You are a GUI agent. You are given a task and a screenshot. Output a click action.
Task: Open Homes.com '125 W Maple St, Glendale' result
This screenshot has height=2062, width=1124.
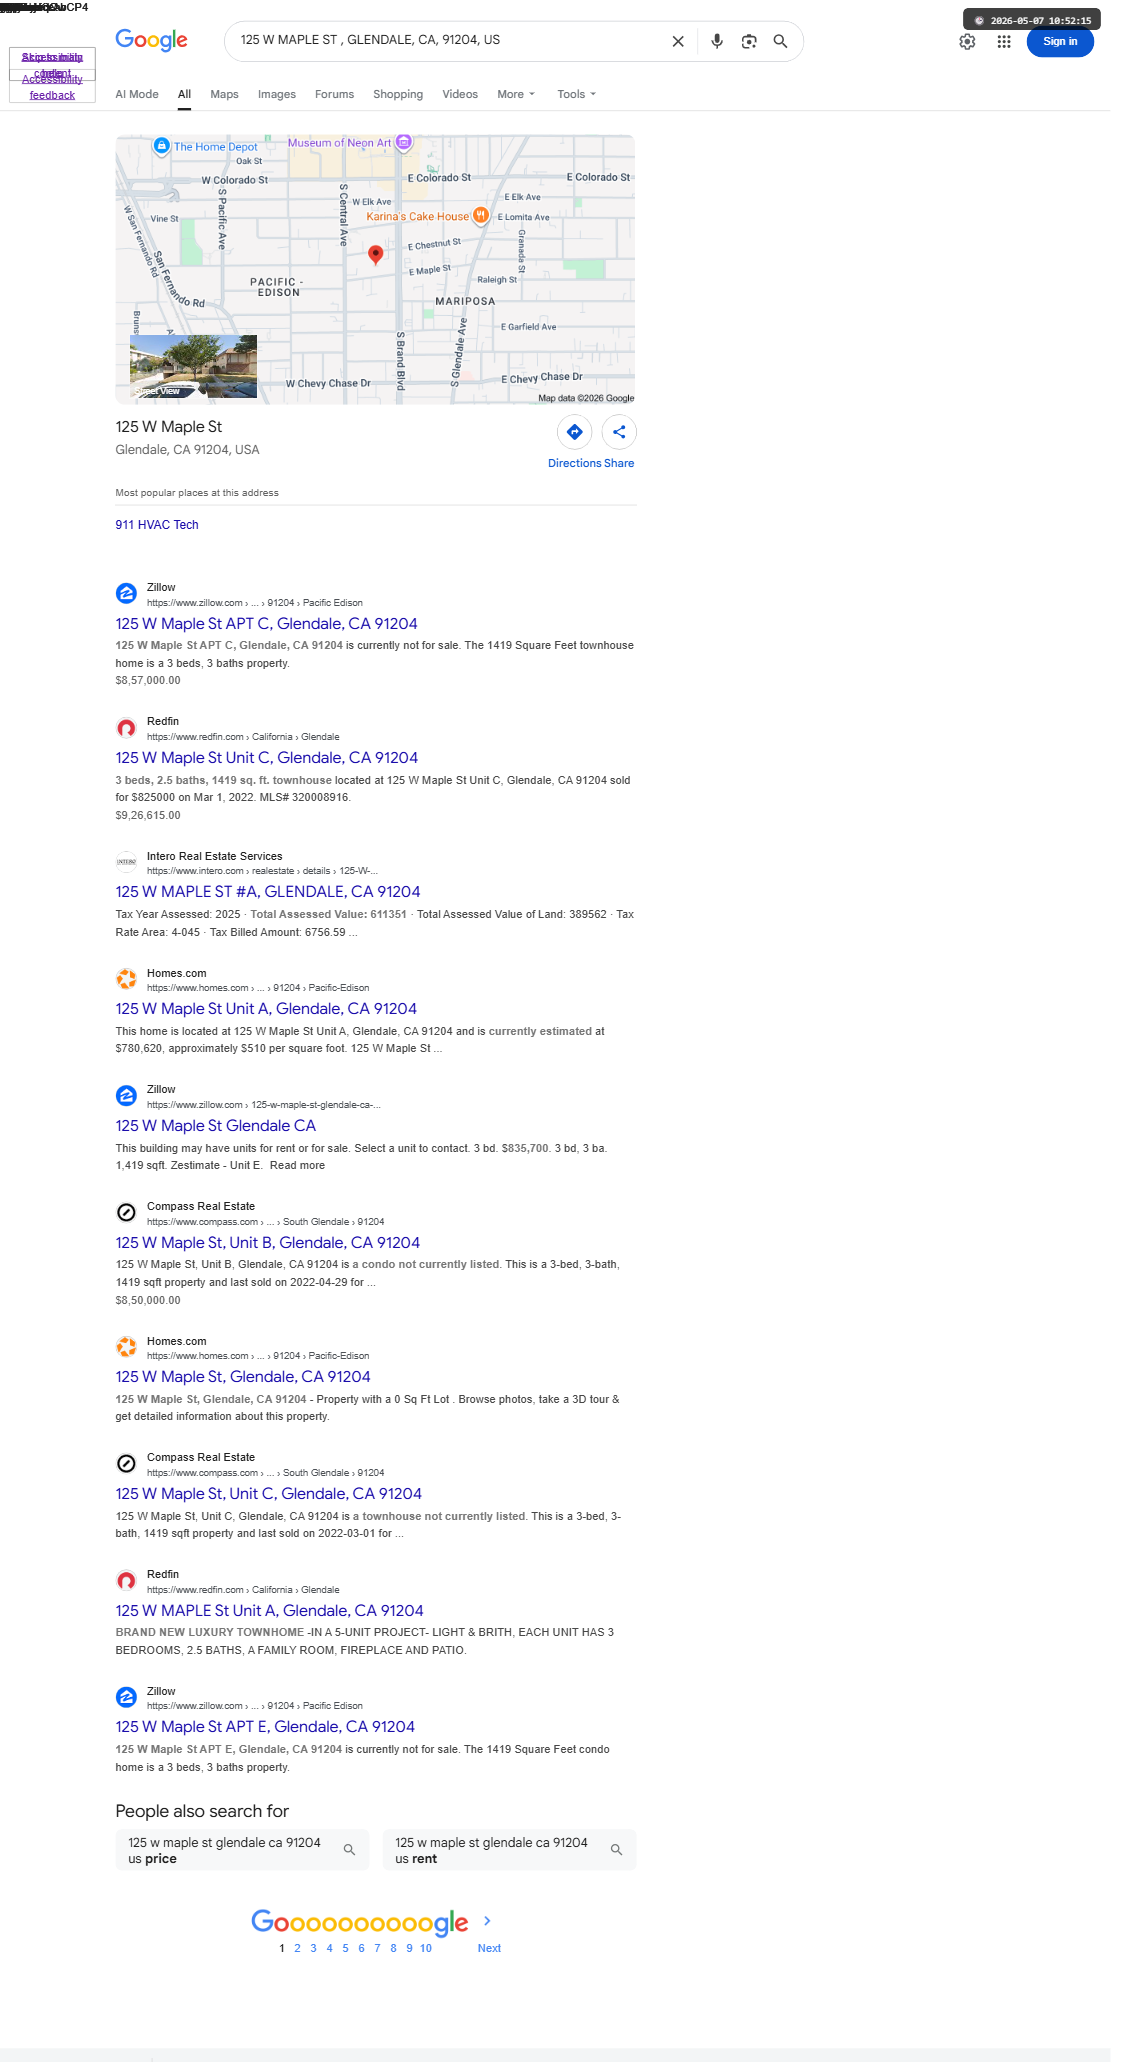(243, 1377)
